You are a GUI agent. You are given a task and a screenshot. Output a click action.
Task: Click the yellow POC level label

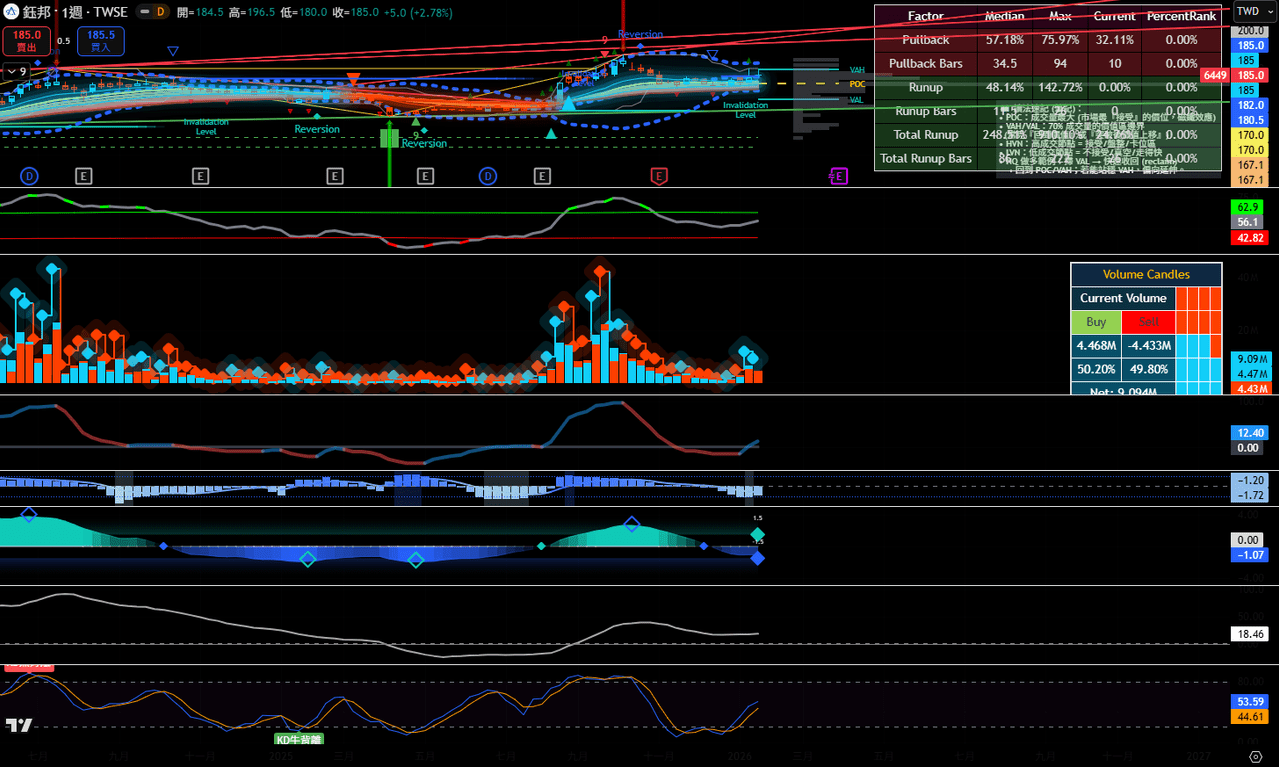[857, 84]
